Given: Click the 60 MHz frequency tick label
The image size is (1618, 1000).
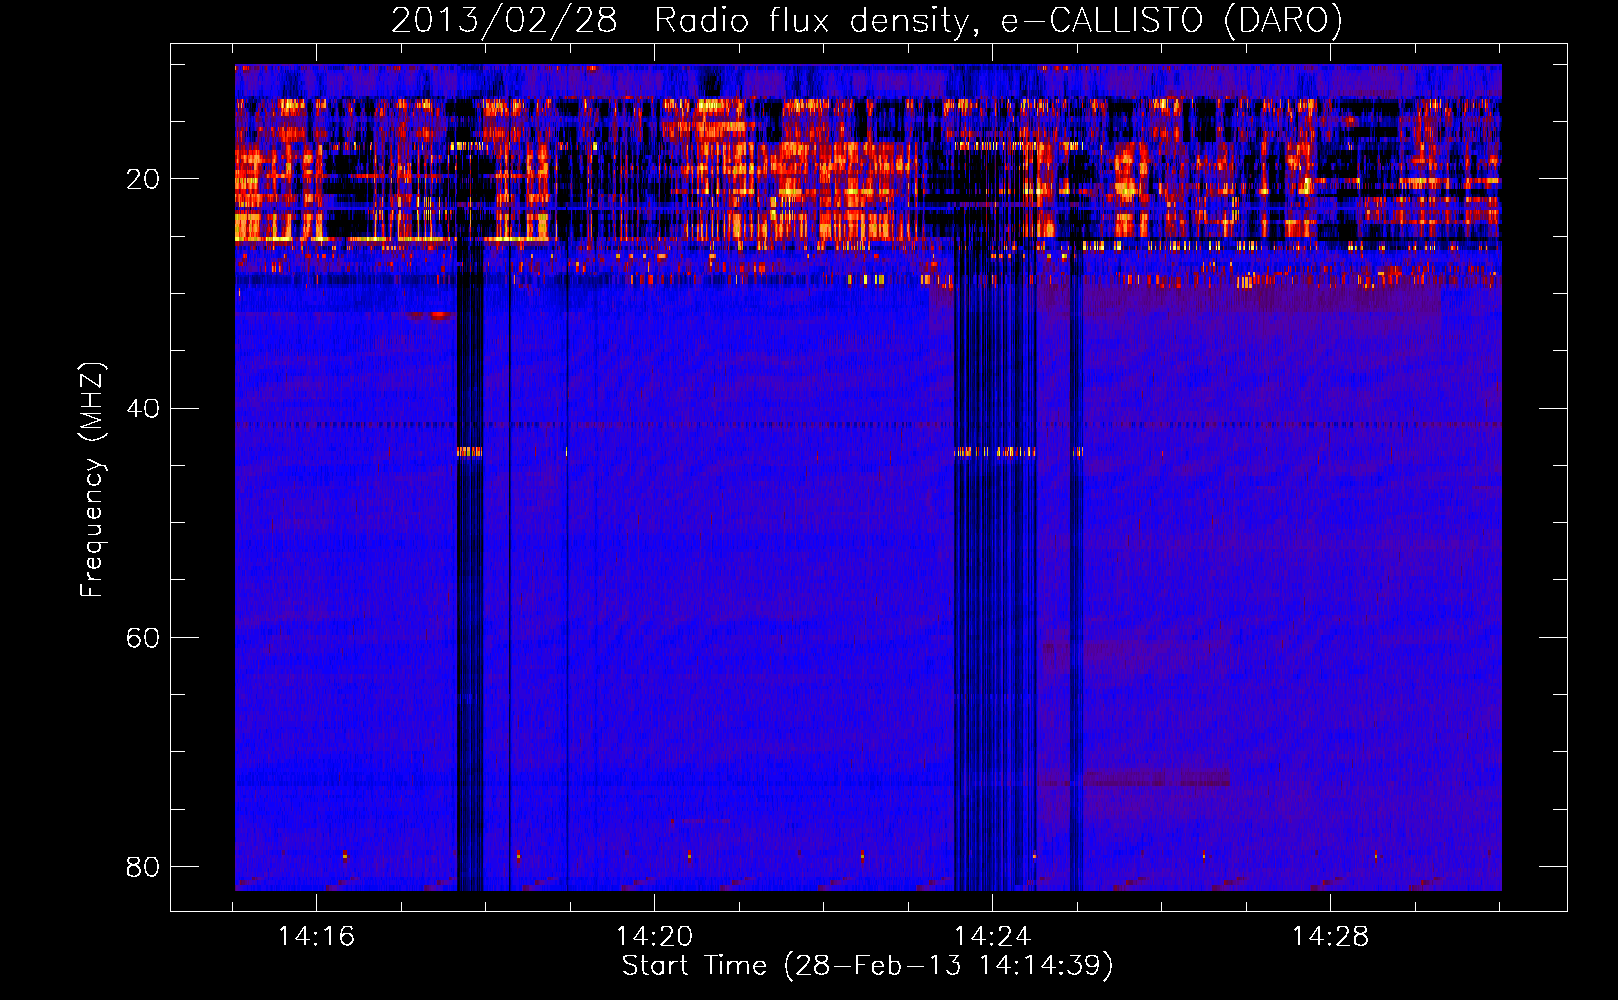Looking at the screenshot, I should click(143, 637).
